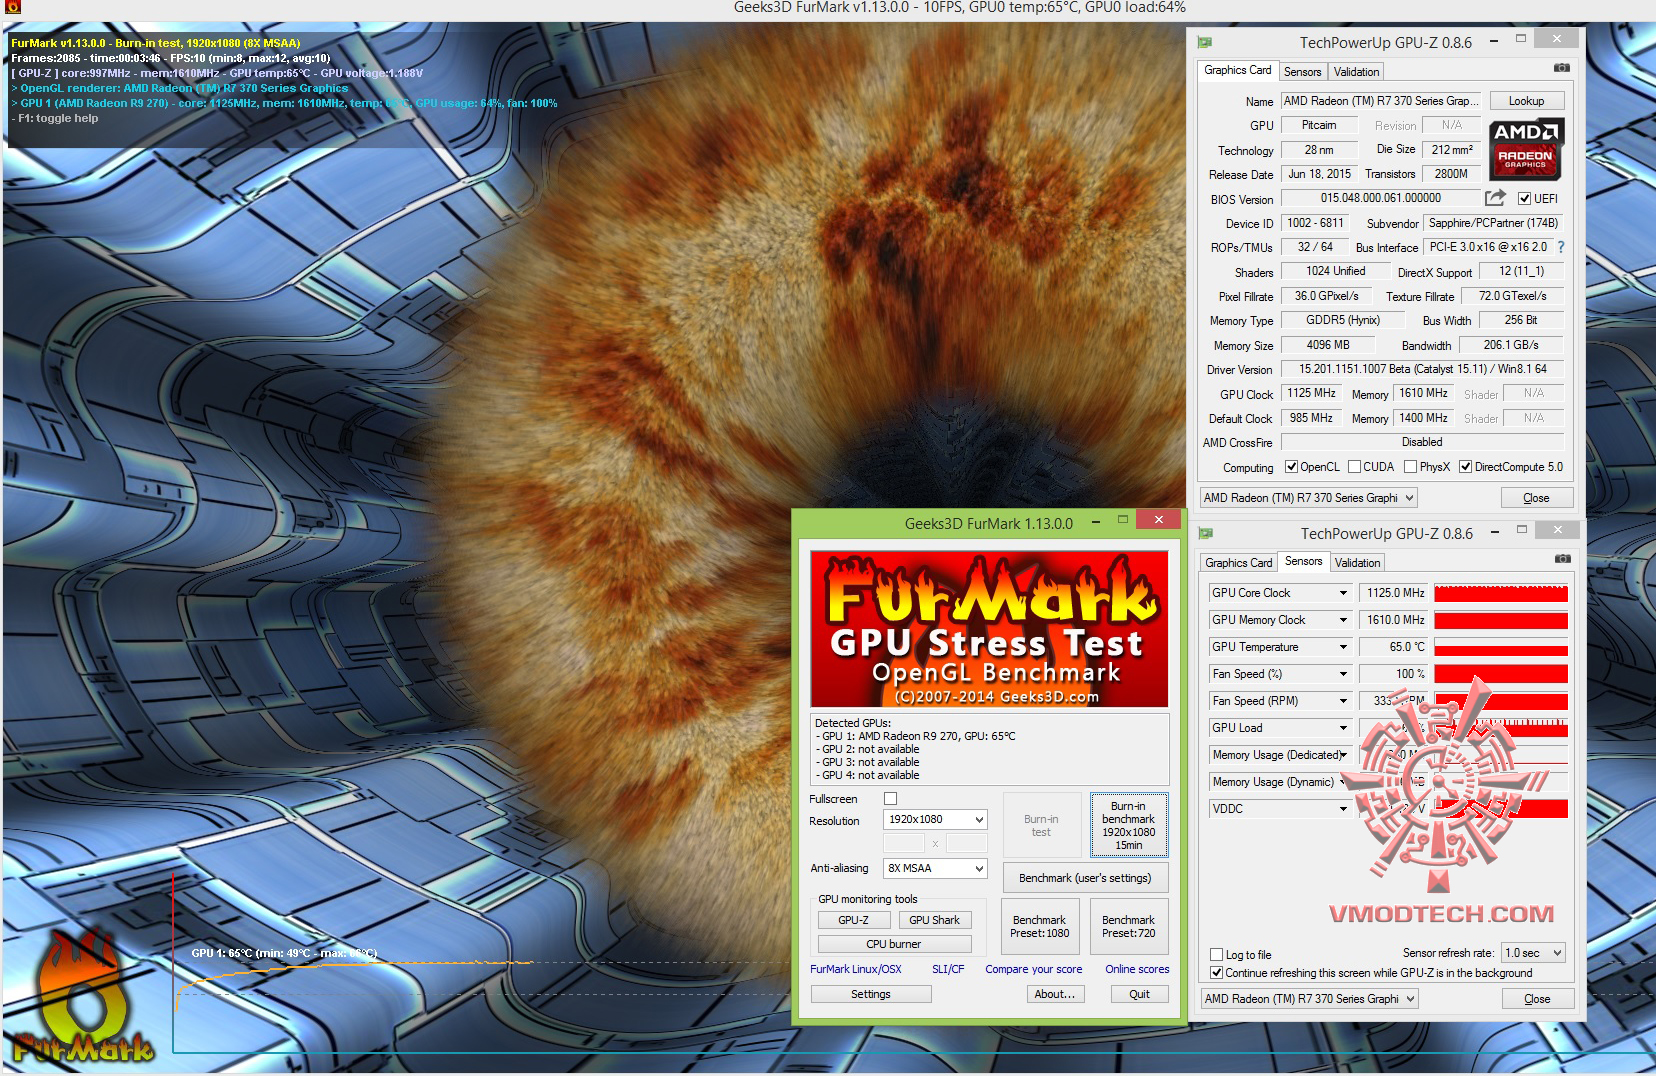The width and height of the screenshot is (1656, 1076).
Task: Click the BIOS Version value 015.048.000.061.000000
Action: click(1380, 198)
